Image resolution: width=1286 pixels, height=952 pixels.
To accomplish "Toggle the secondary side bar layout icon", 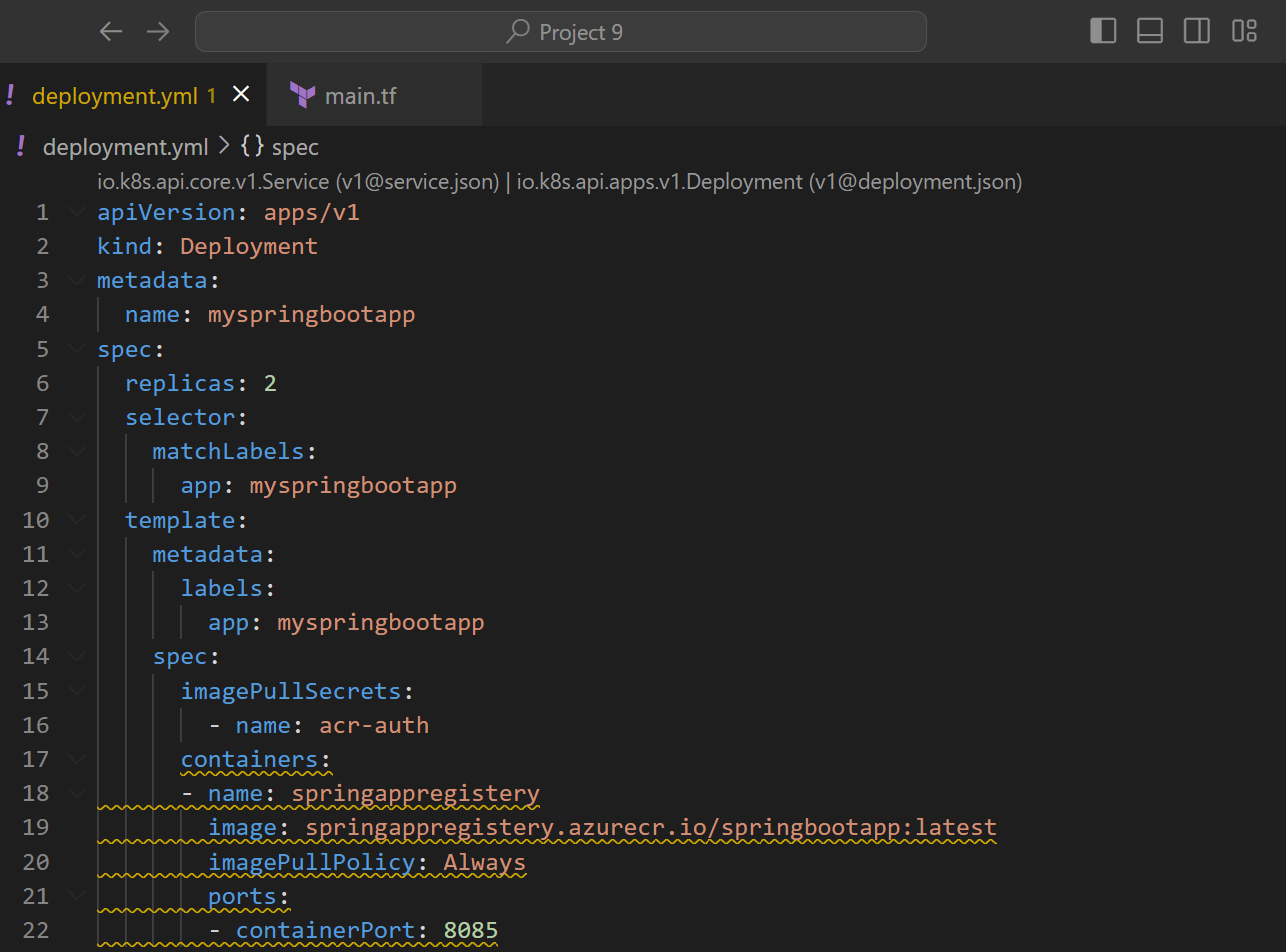I will [x=1197, y=31].
